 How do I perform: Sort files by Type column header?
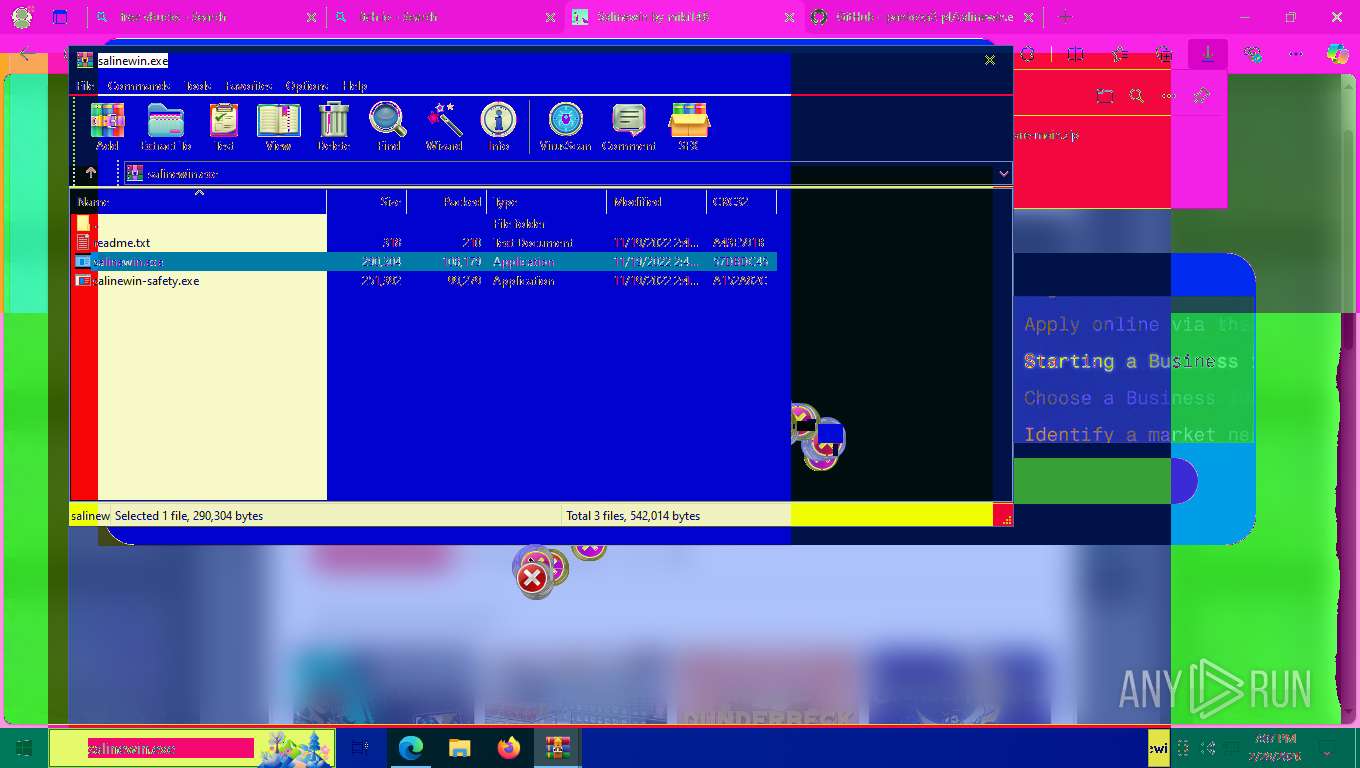point(547,202)
